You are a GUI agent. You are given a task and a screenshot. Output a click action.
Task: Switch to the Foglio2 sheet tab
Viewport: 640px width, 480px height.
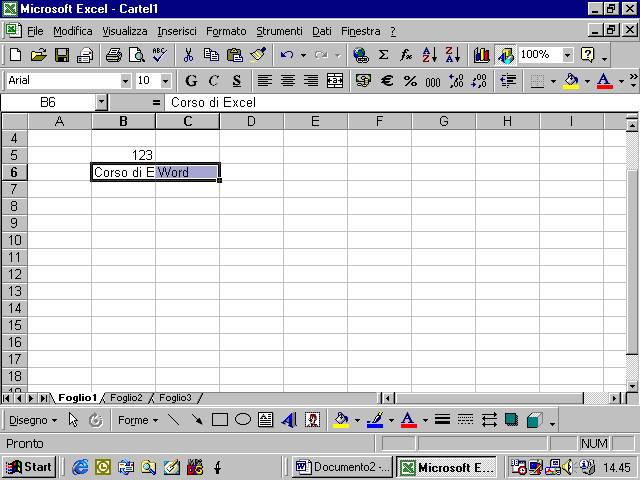126,398
